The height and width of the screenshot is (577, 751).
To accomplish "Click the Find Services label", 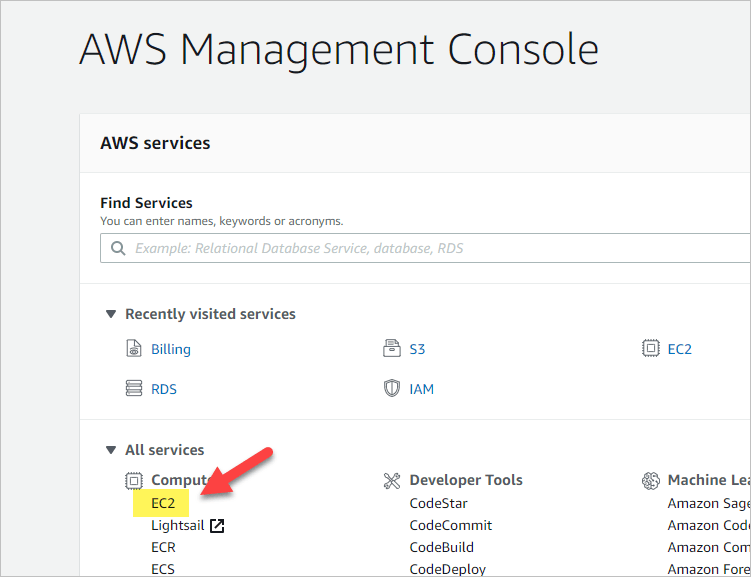I will click(146, 203).
